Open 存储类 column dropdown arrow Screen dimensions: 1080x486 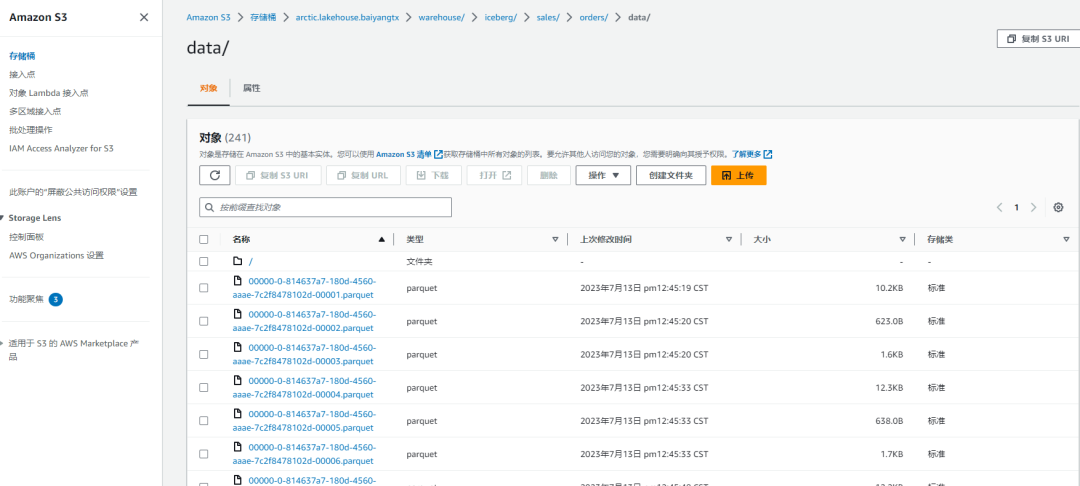tap(1066, 240)
